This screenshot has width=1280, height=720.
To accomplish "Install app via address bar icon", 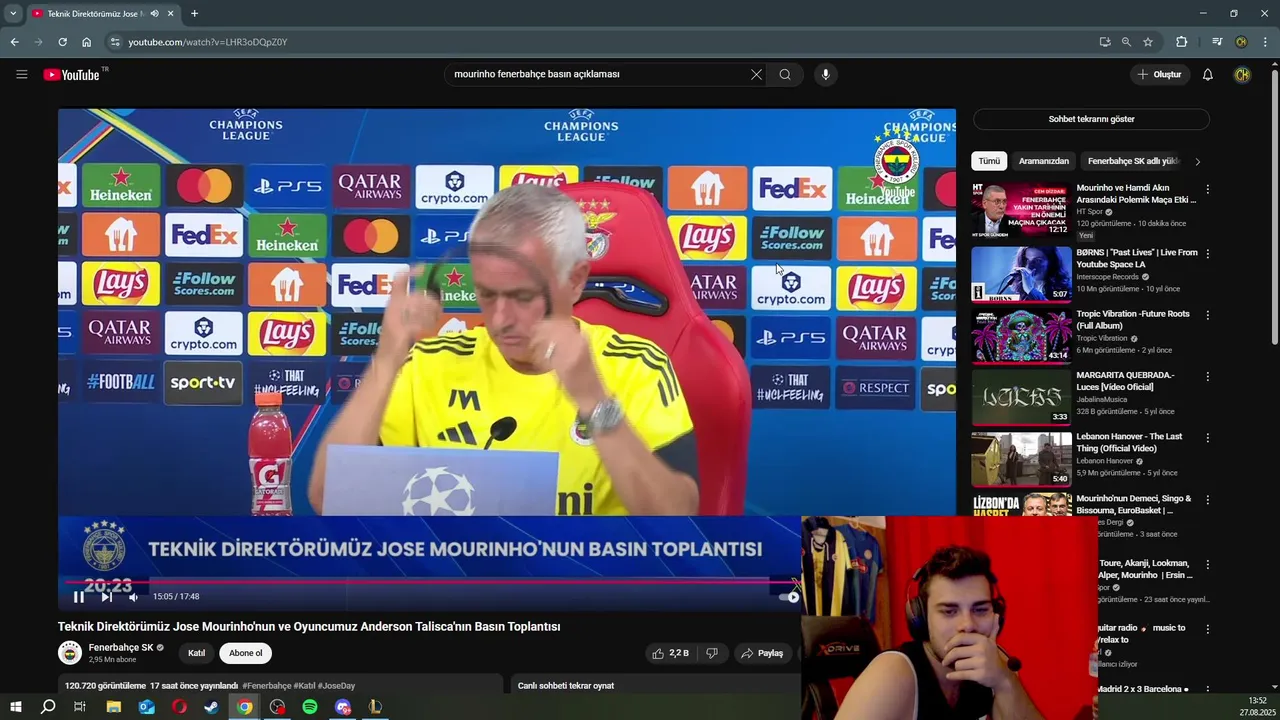I will click(x=1104, y=42).
